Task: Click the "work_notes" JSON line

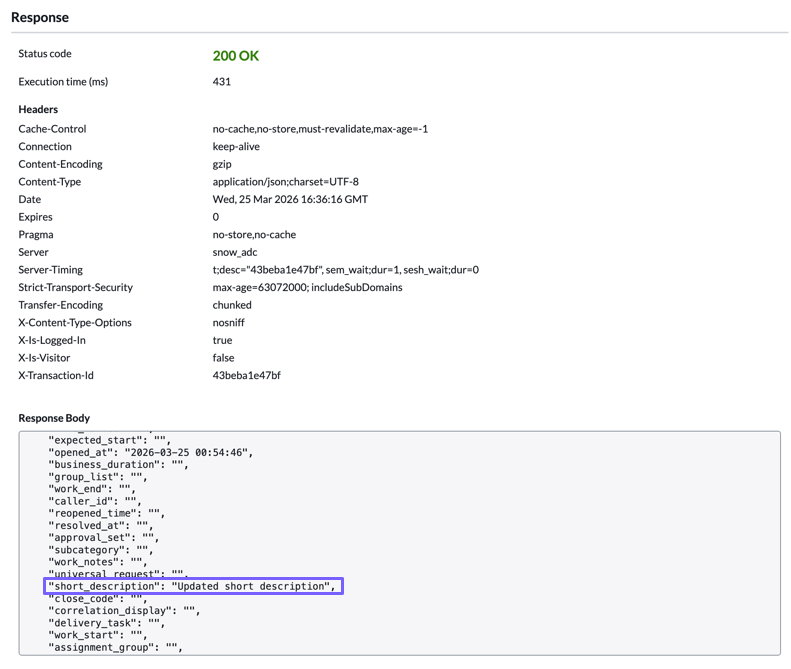Action: (x=97, y=562)
